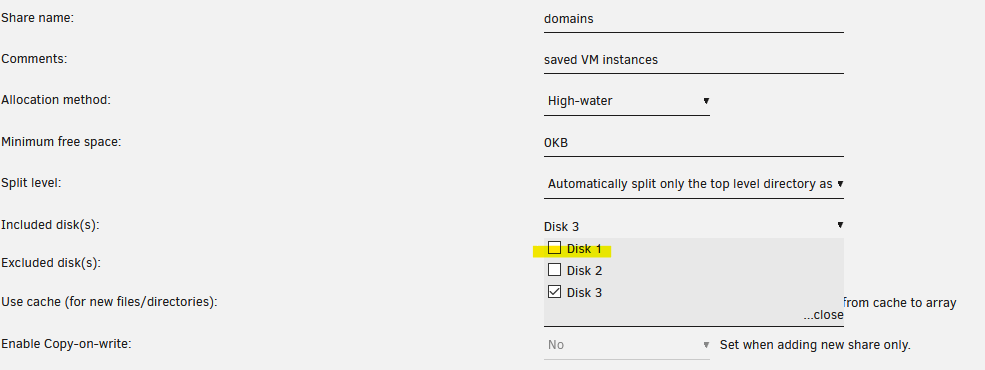Screen dimensions: 985x370
Task: Click the arrow beside Included disks Disk 3
Action: point(840,225)
